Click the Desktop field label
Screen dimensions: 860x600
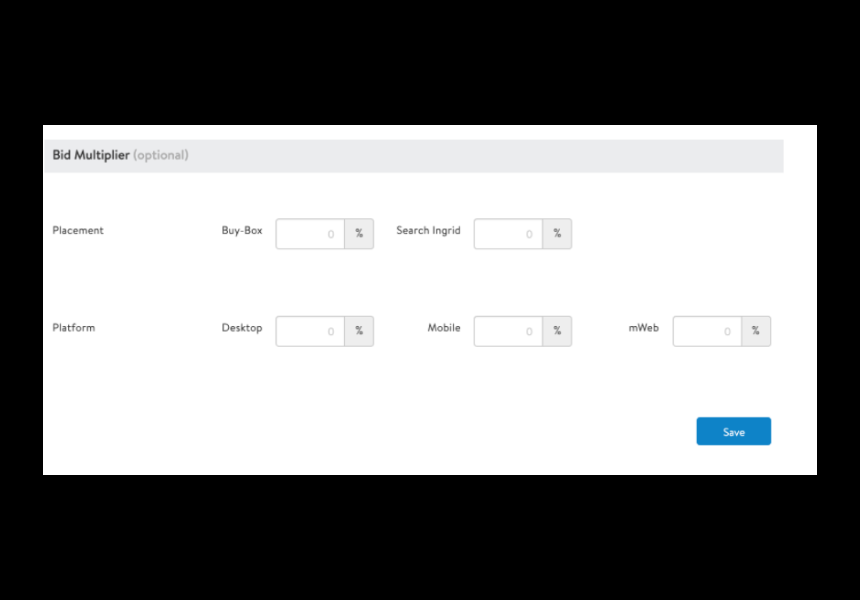(x=242, y=328)
